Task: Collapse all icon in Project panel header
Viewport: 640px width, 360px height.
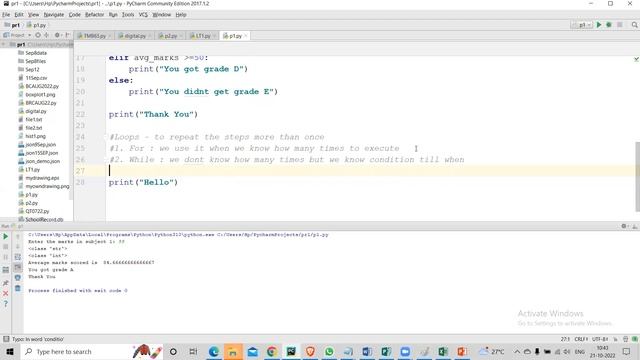Action: [x=47, y=35]
